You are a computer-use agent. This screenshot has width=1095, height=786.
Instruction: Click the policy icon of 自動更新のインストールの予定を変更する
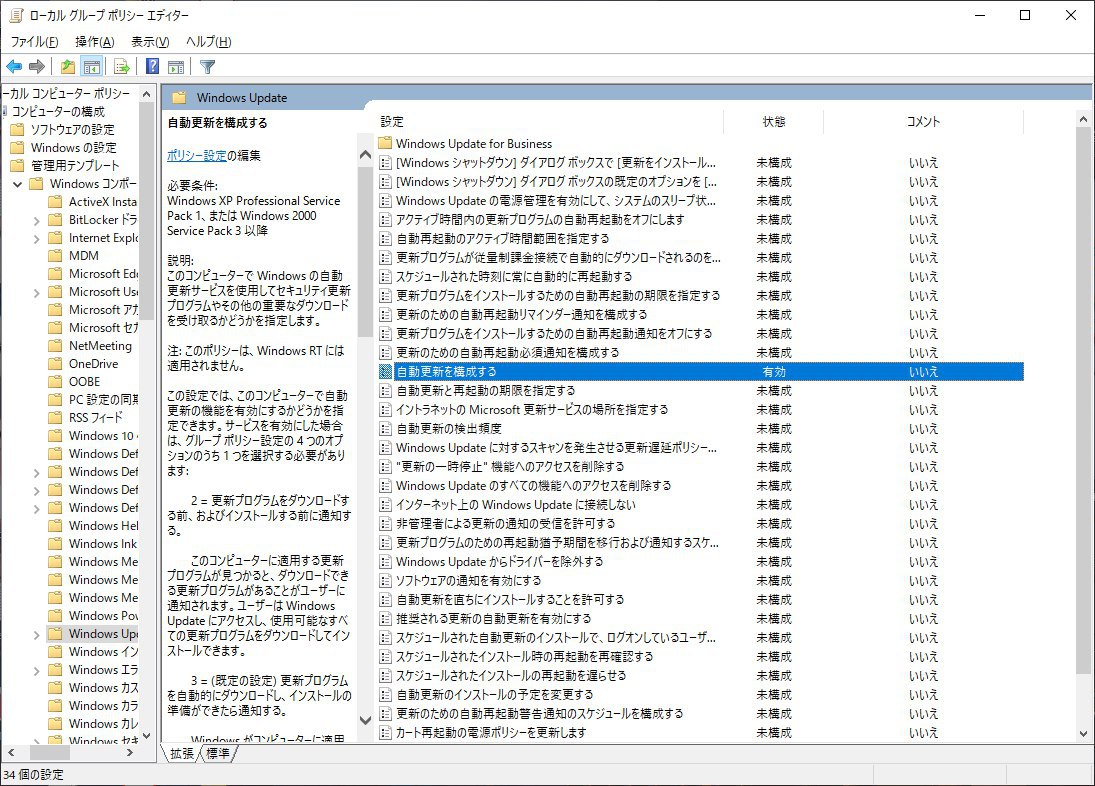point(385,695)
